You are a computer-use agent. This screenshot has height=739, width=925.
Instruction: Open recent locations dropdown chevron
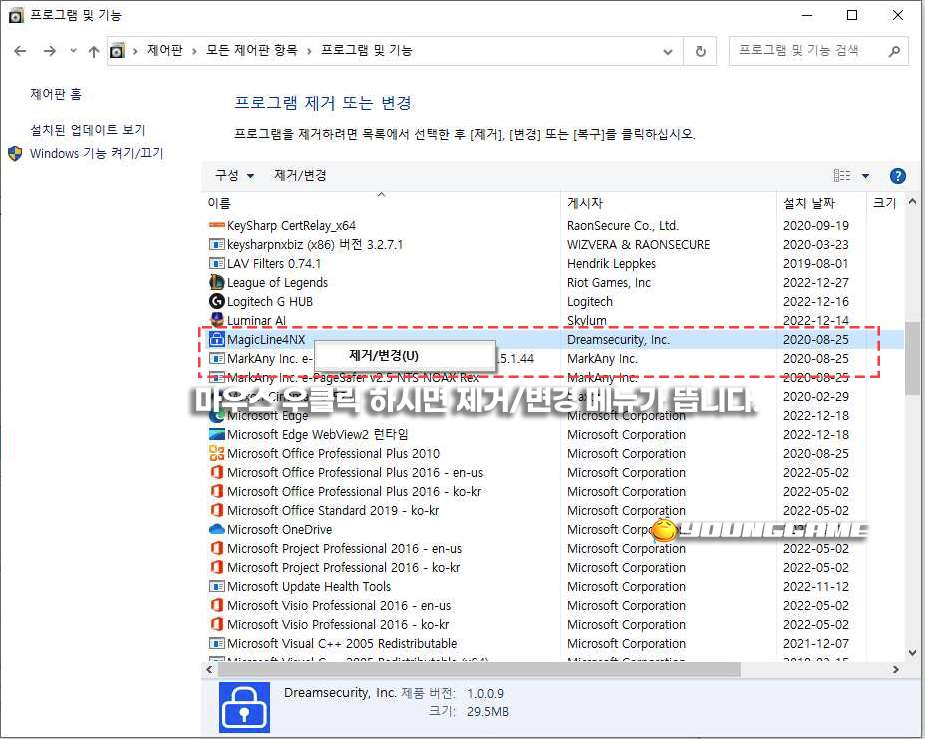[x=73, y=51]
